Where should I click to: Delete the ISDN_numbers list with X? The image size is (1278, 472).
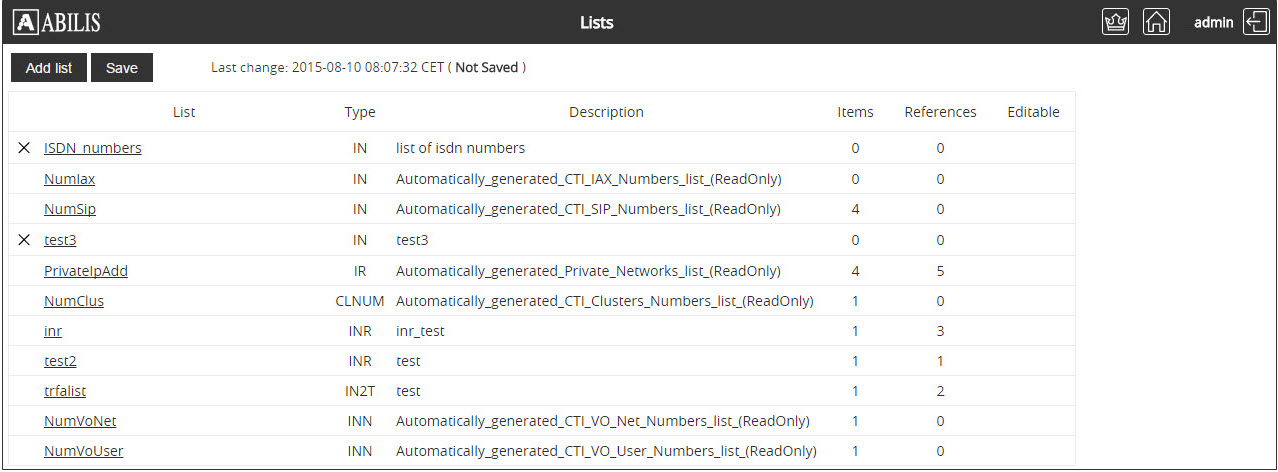tap(24, 148)
